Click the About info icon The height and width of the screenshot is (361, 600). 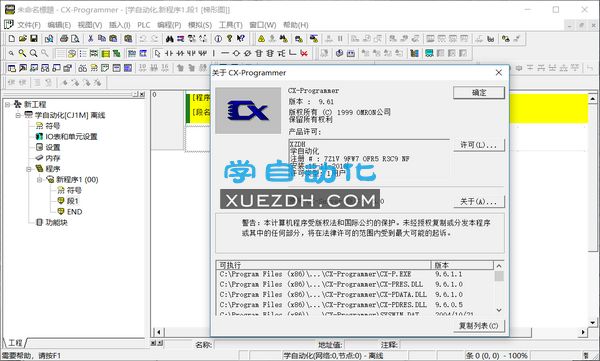coord(218,39)
